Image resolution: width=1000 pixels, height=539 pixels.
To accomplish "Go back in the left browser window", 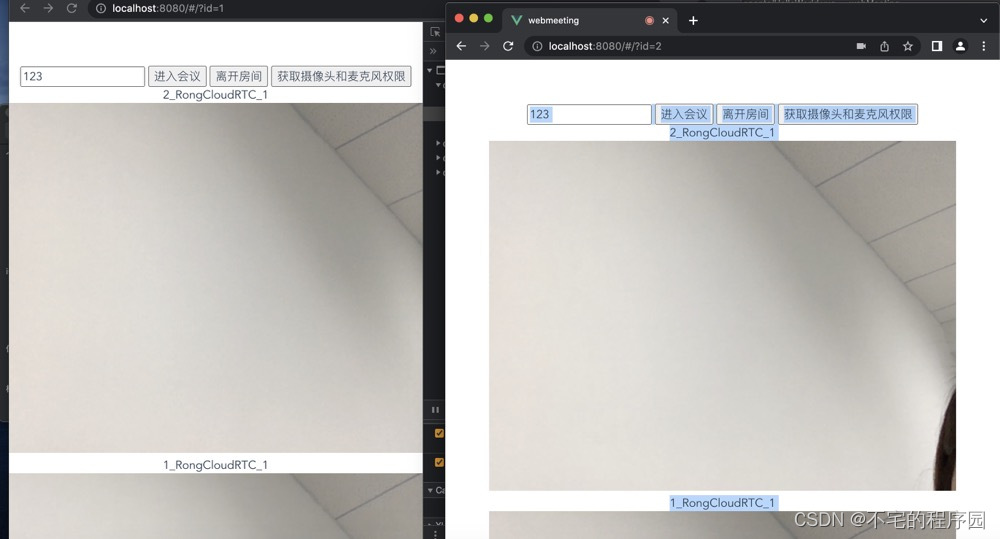I will pos(25,8).
